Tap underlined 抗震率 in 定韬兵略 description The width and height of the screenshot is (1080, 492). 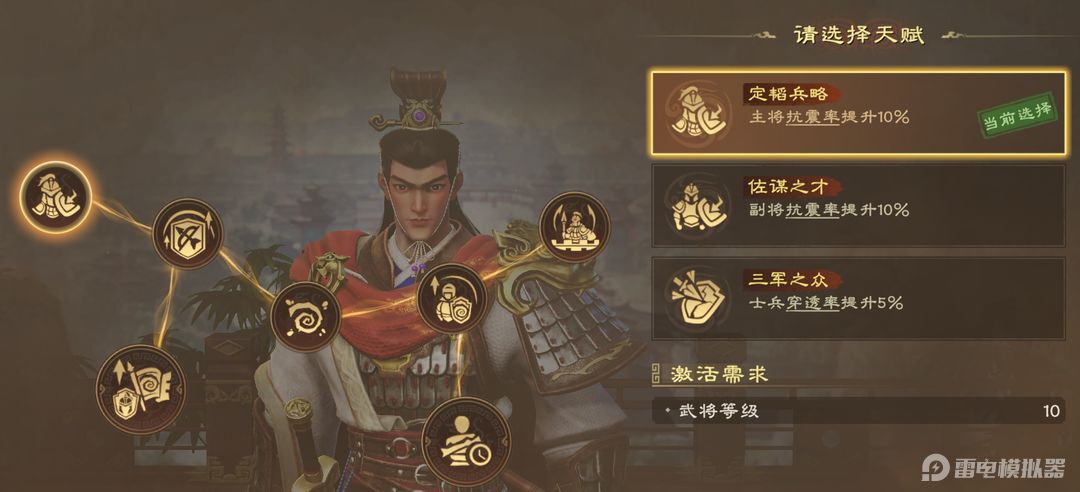(x=813, y=117)
